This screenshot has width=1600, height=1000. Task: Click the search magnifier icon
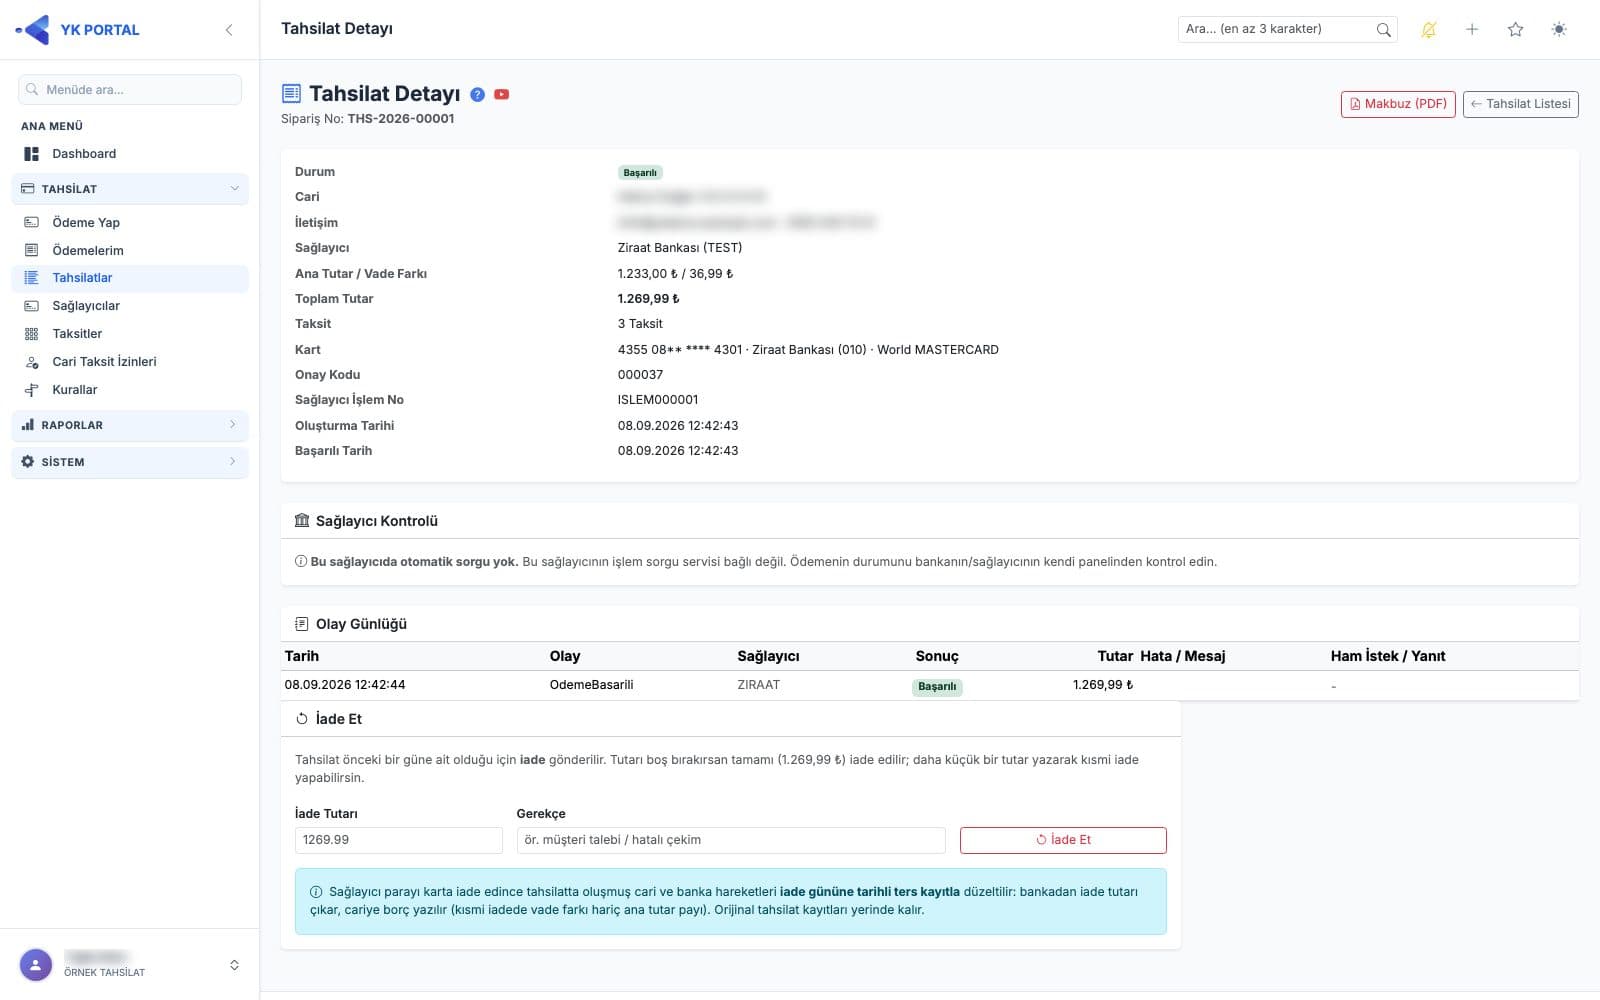[x=1384, y=30]
